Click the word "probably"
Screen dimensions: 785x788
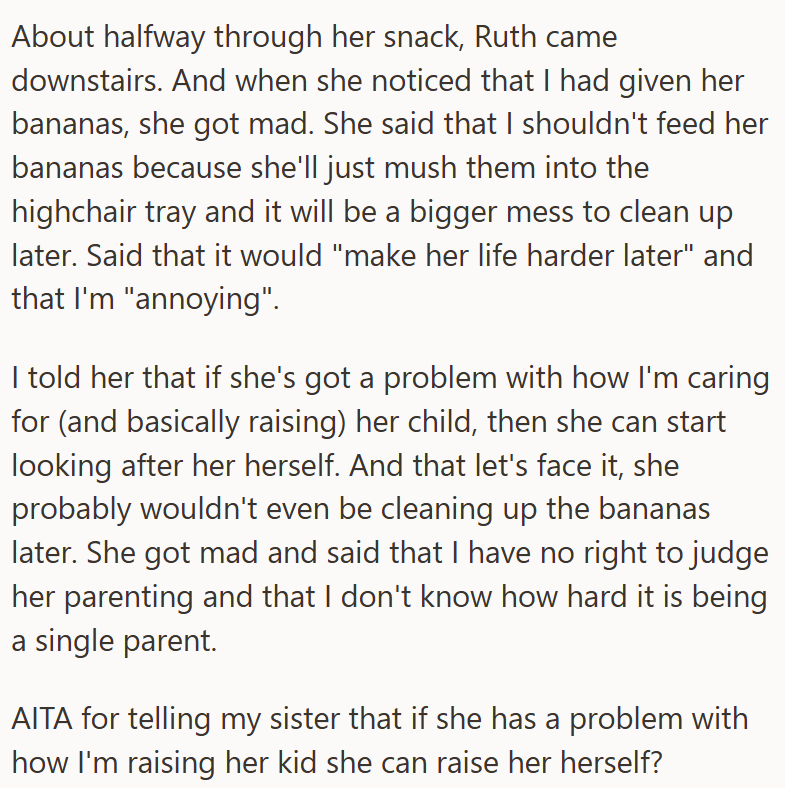point(71,509)
